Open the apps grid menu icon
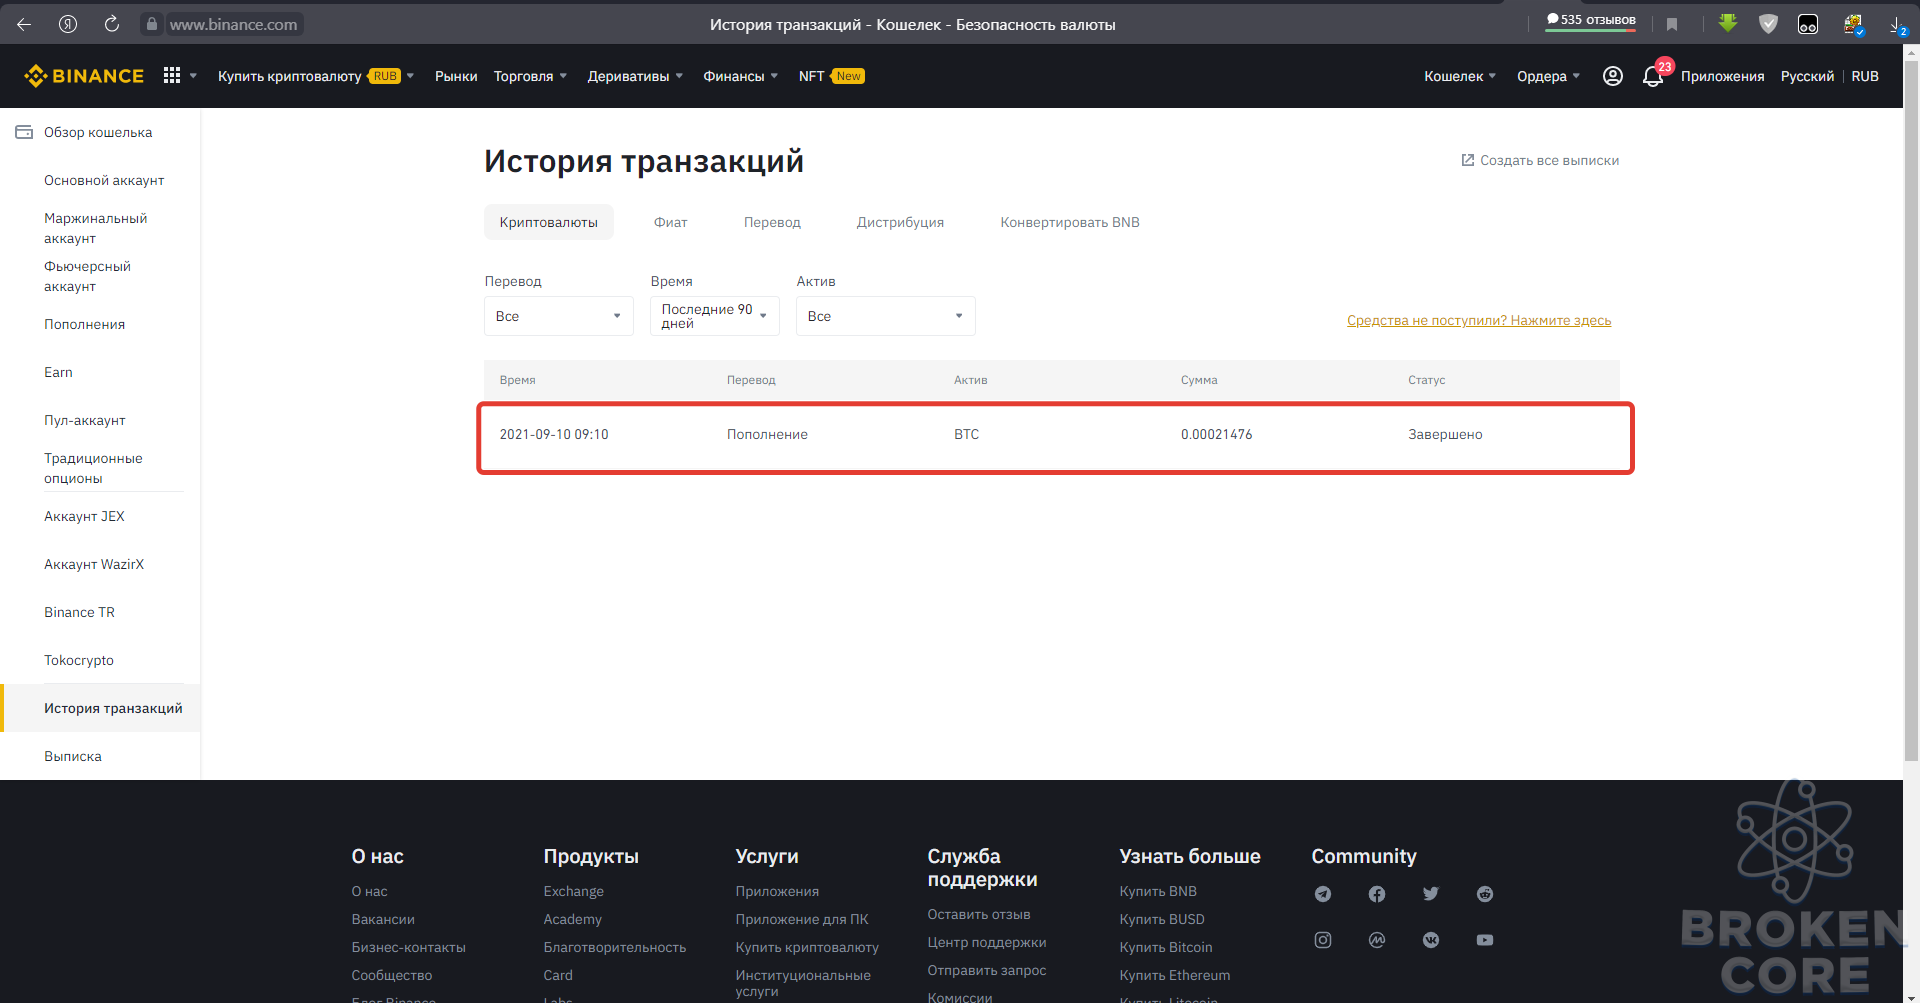 (172, 76)
